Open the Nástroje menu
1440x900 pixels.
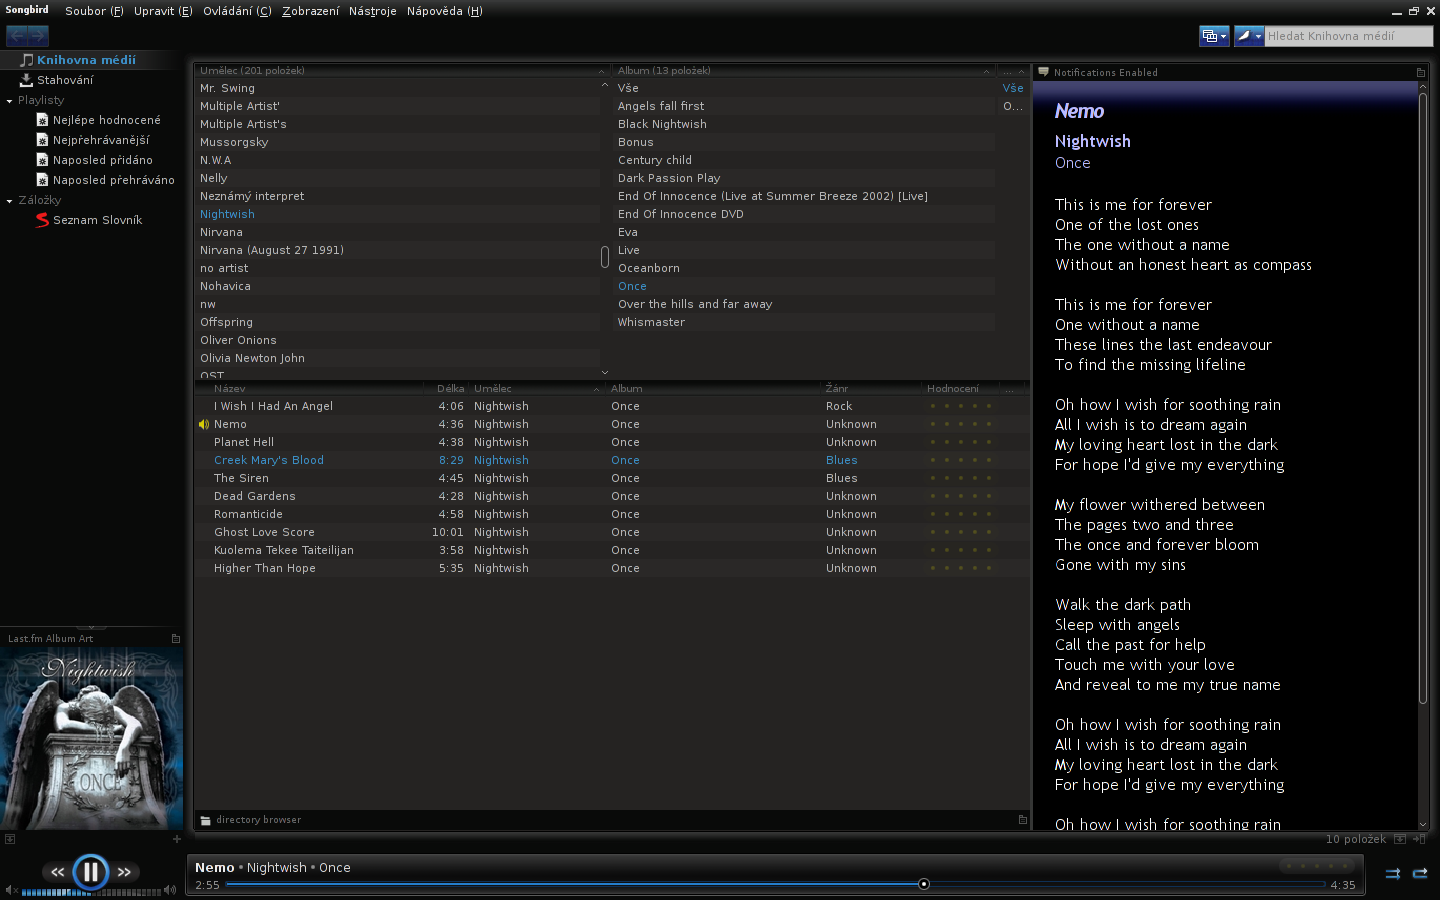(372, 11)
